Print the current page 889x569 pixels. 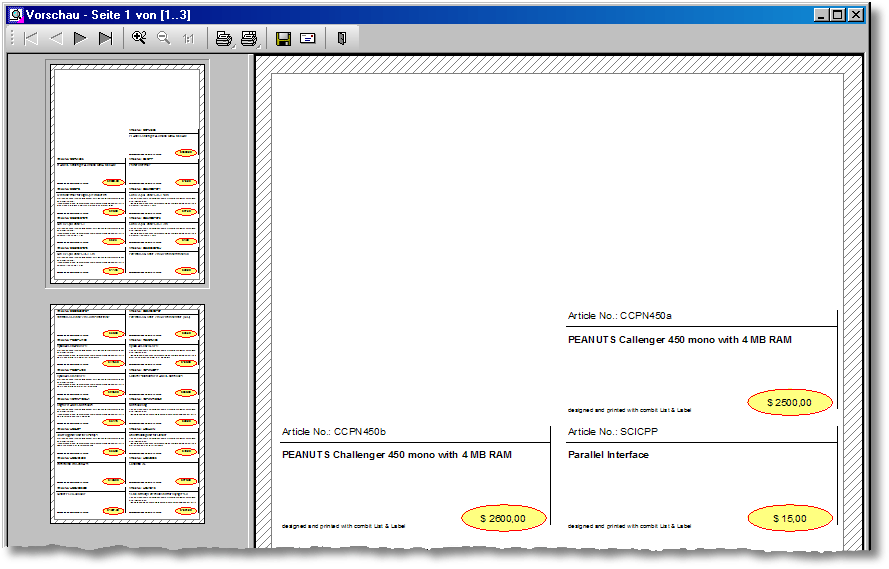point(224,39)
